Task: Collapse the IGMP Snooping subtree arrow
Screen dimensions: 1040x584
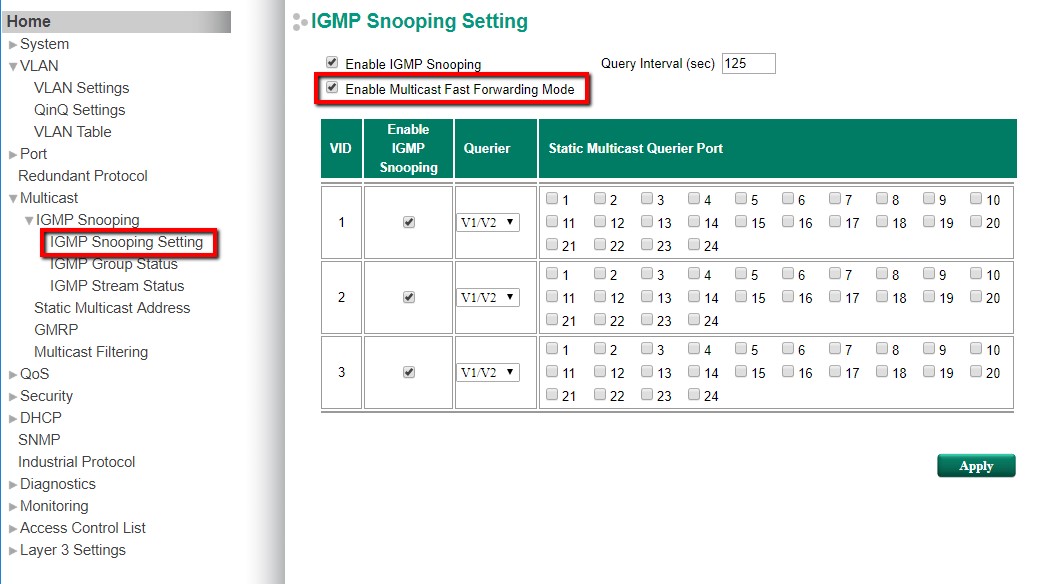Action: tap(29, 220)
